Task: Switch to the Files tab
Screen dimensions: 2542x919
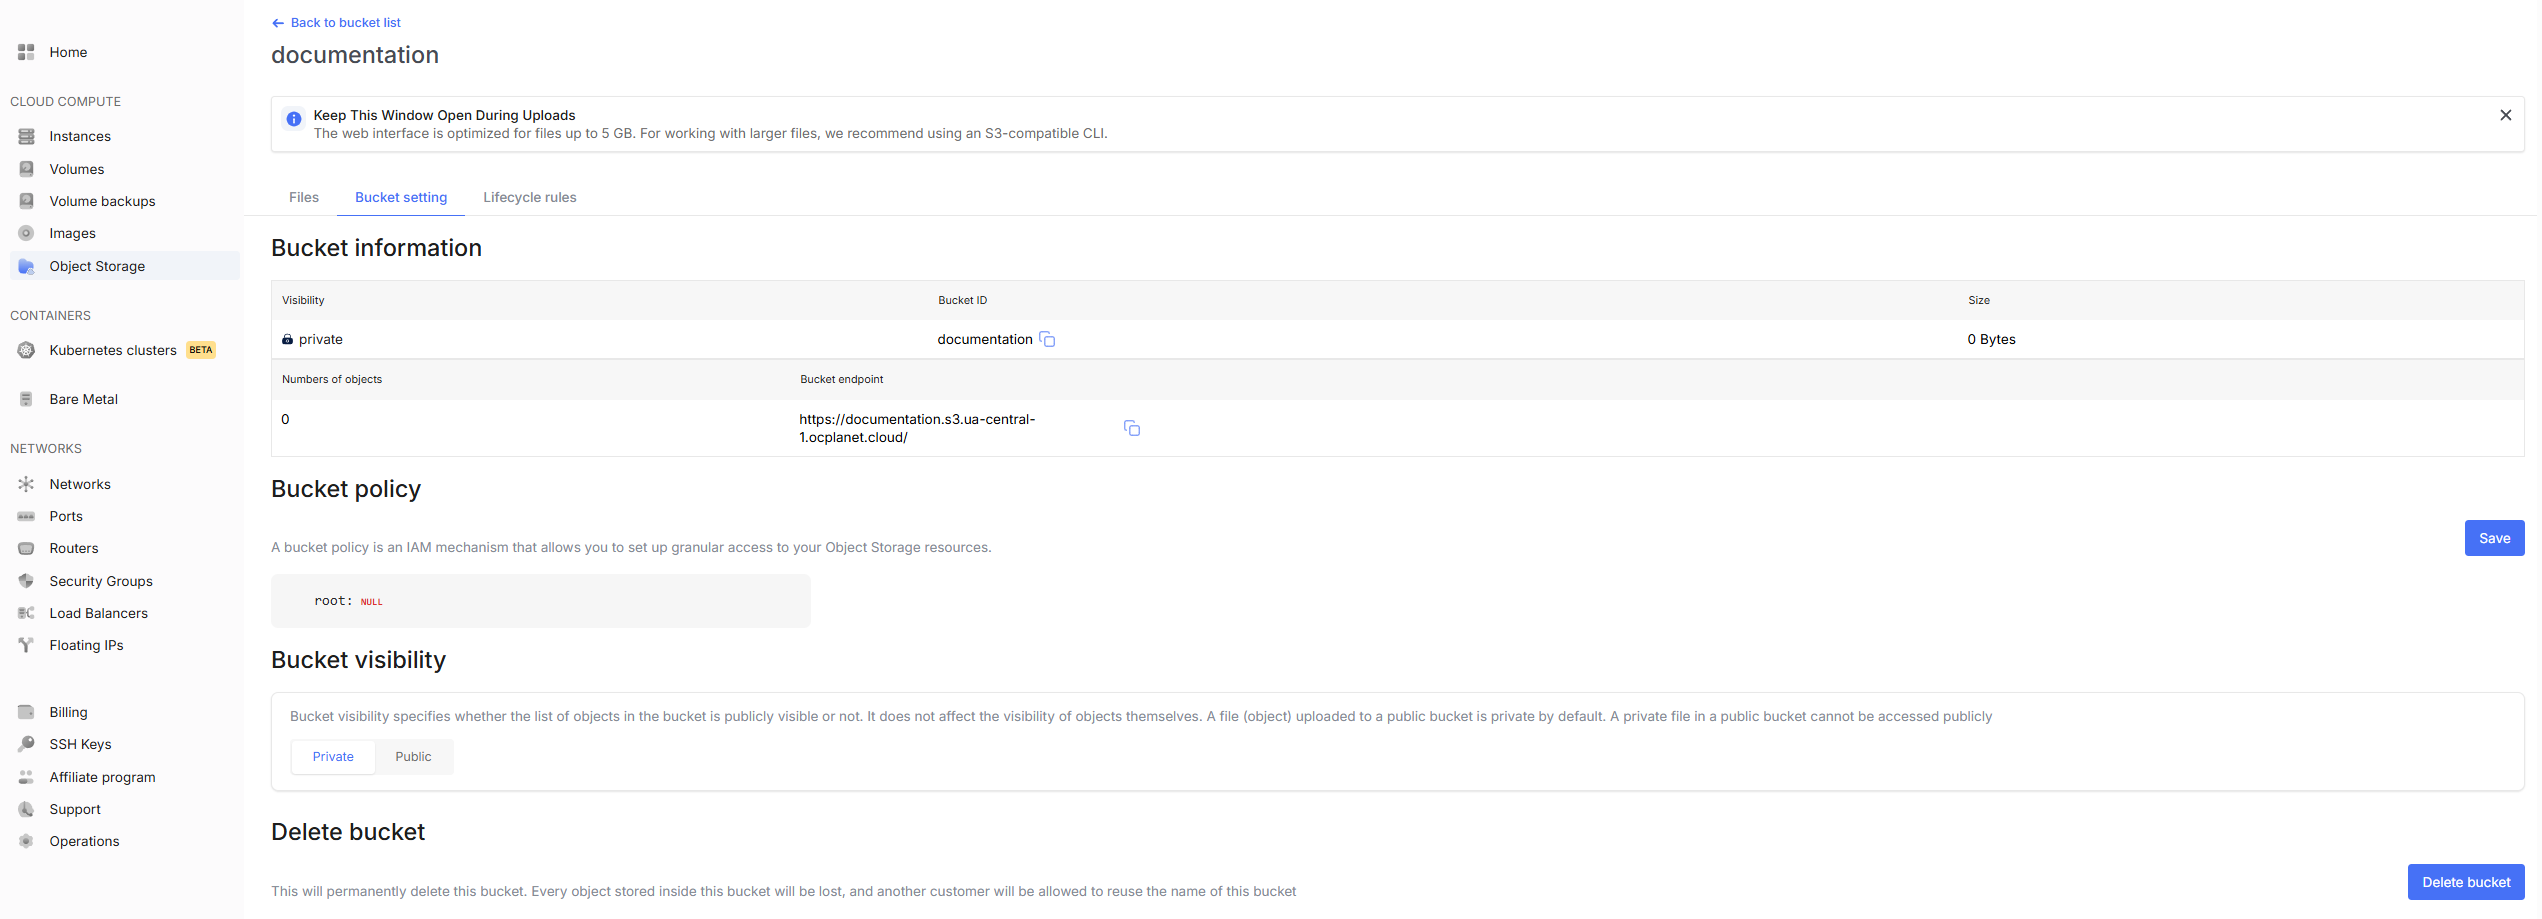Action: [x=304, y=197]
